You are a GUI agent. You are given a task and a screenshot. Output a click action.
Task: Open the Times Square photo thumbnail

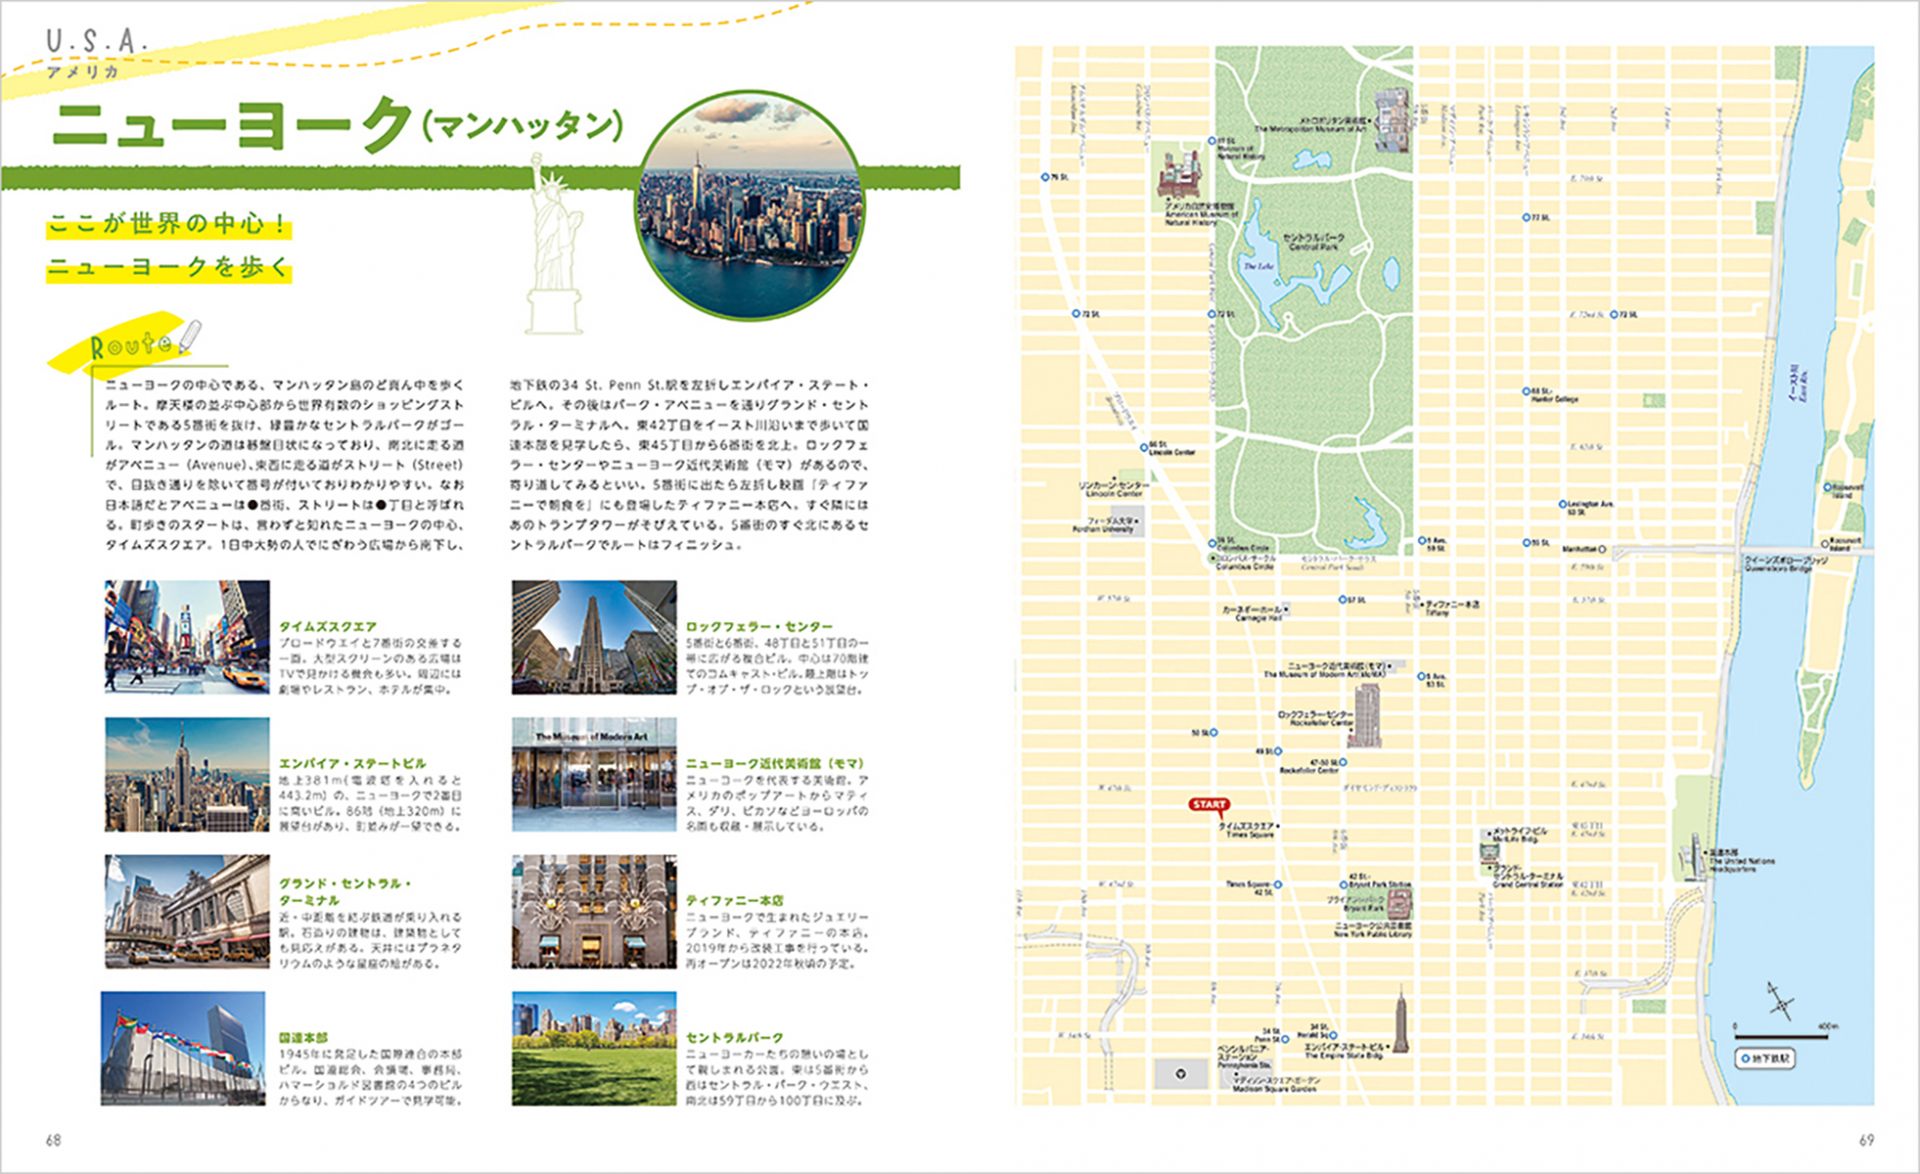pos(187,637)
